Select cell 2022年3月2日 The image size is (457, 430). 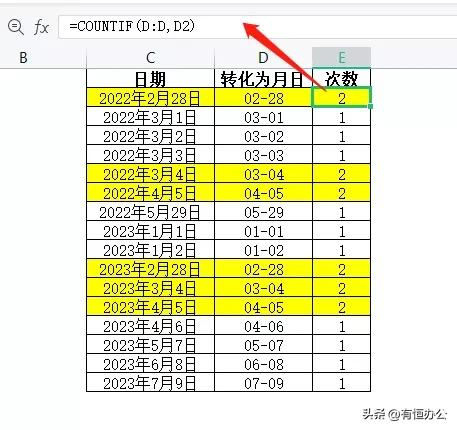point(150,135)
